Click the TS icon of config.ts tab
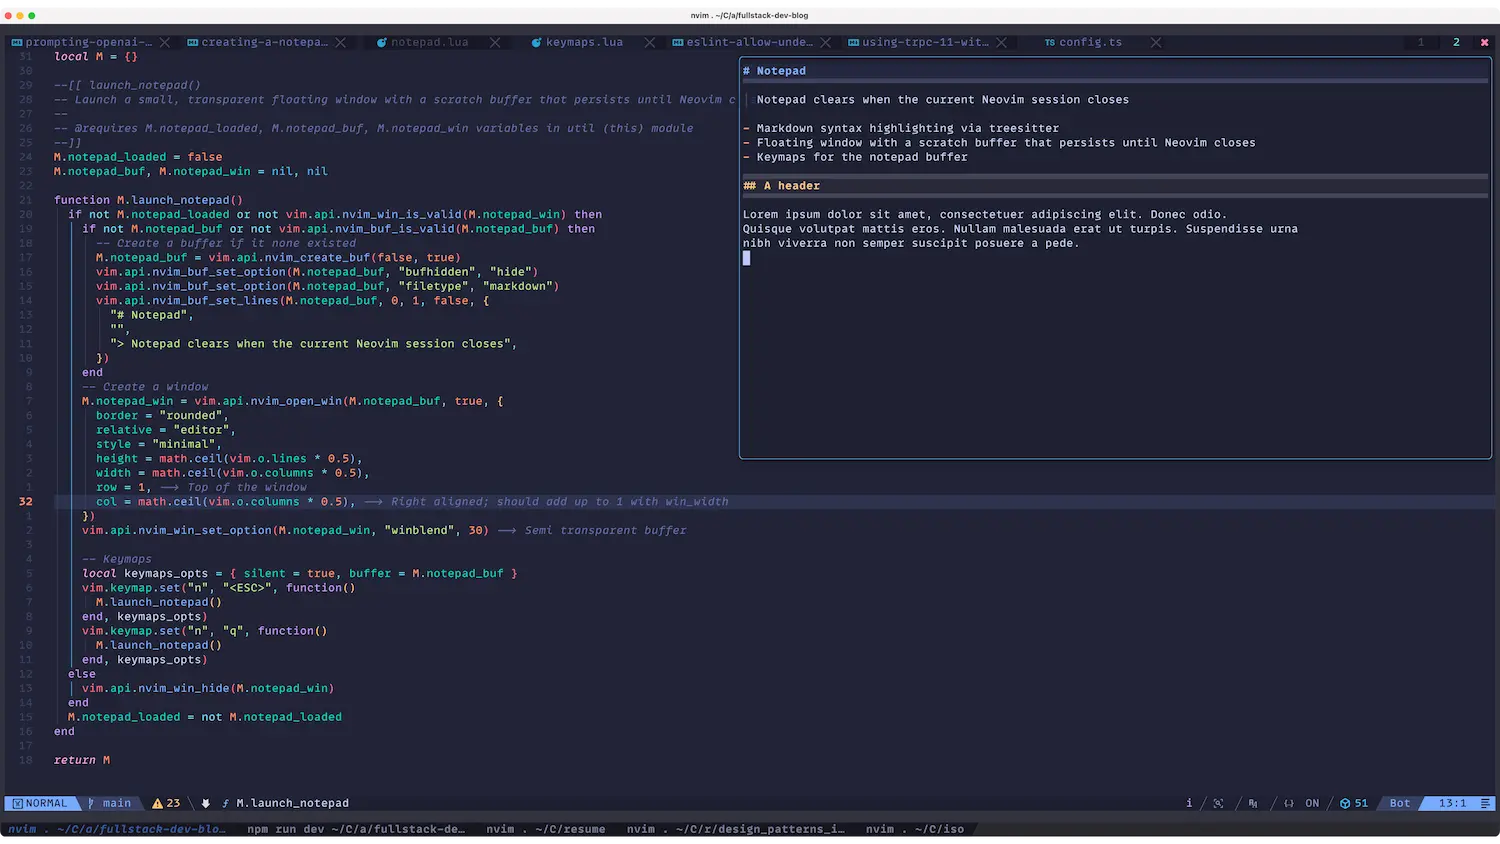 coord(1050,43)
